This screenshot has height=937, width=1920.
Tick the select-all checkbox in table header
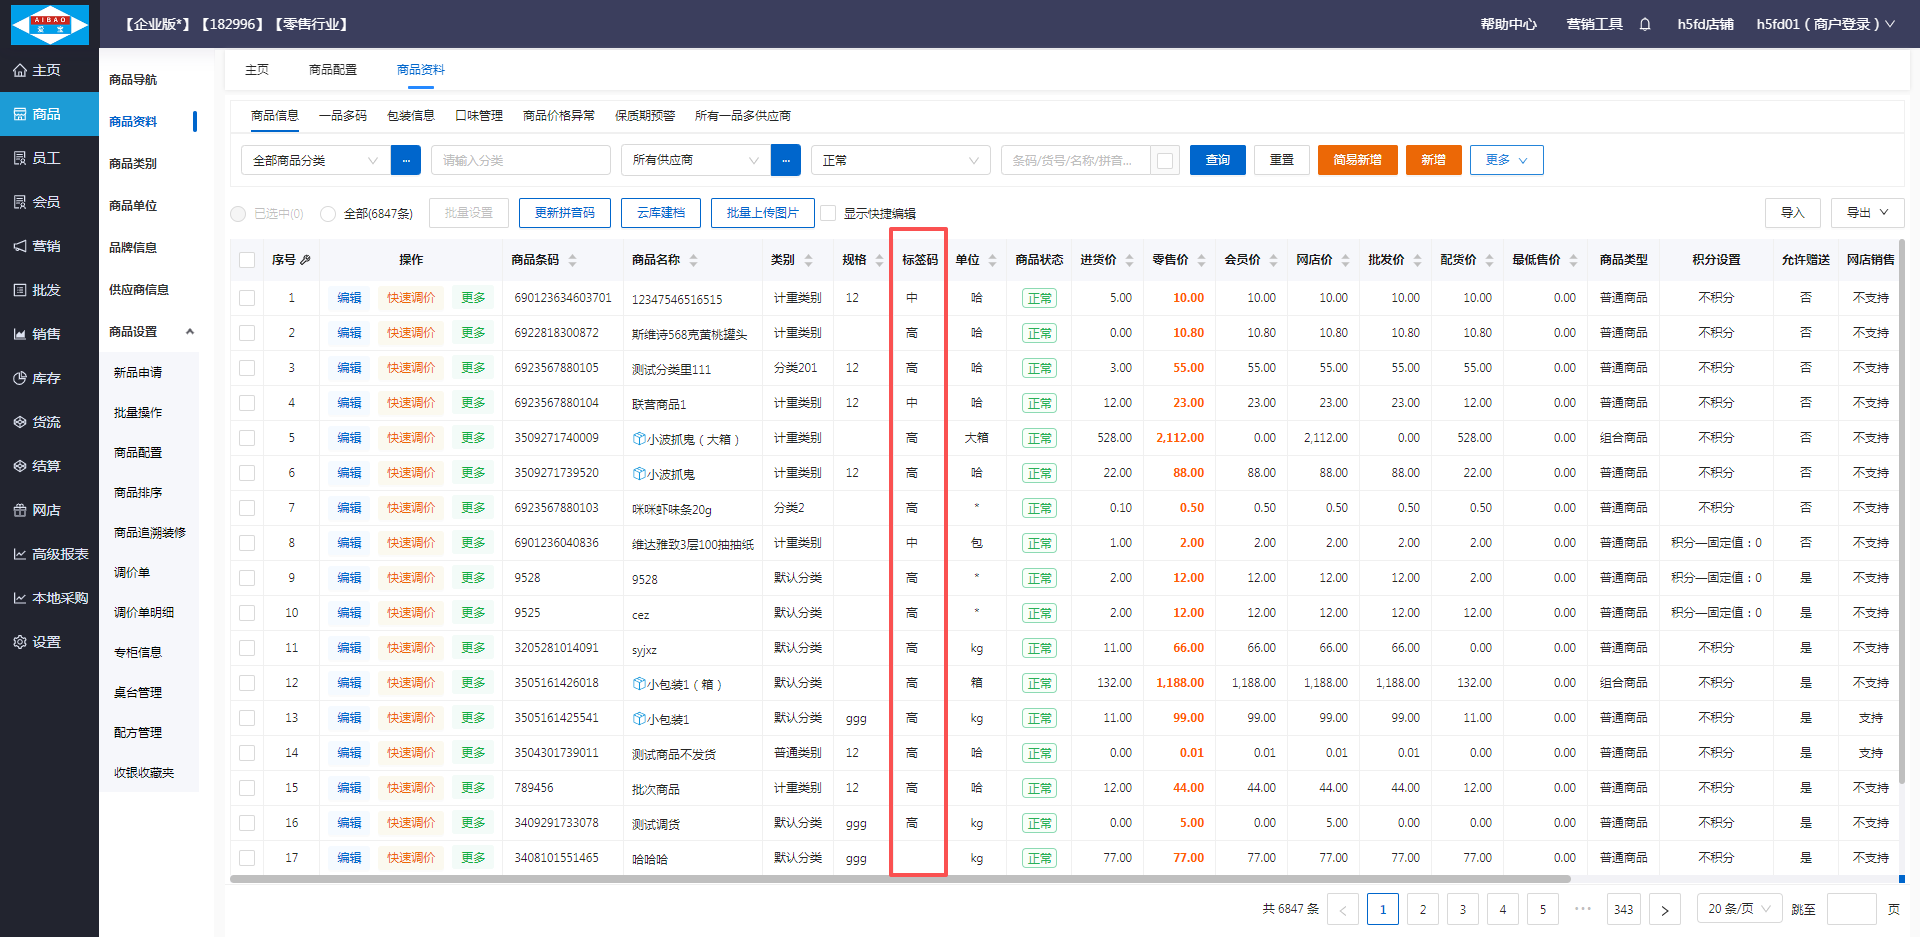[x=247, y=260]
